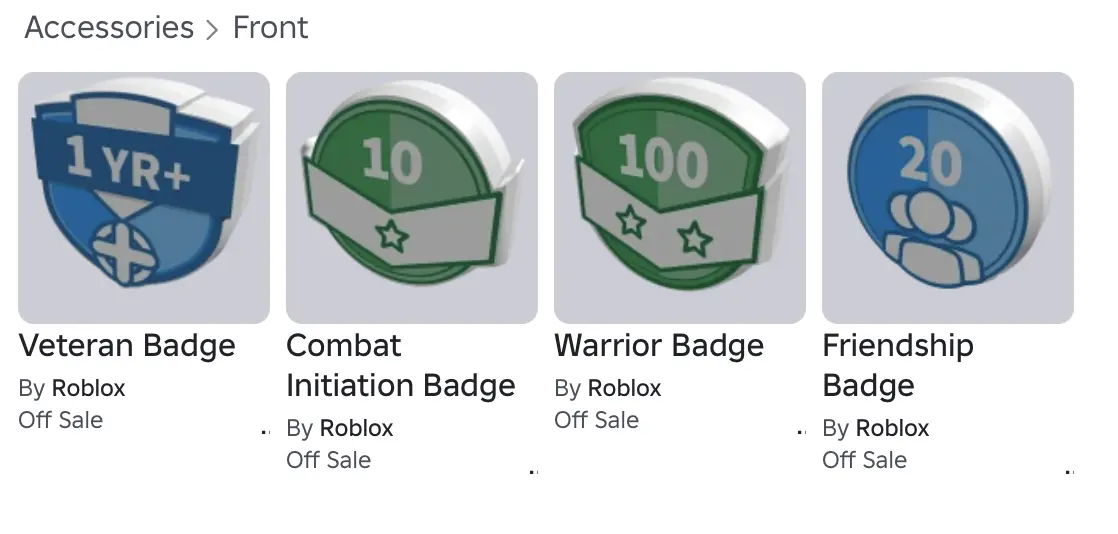Open the blue Friendship Badge 20 icon
This screenshot has height=534, width=1118.
coord(948,198)
